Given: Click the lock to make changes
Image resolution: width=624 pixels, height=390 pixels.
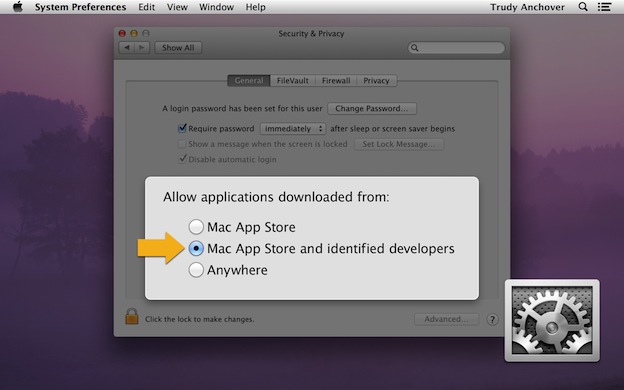Looking at the screenshot, I should [132, 316].
